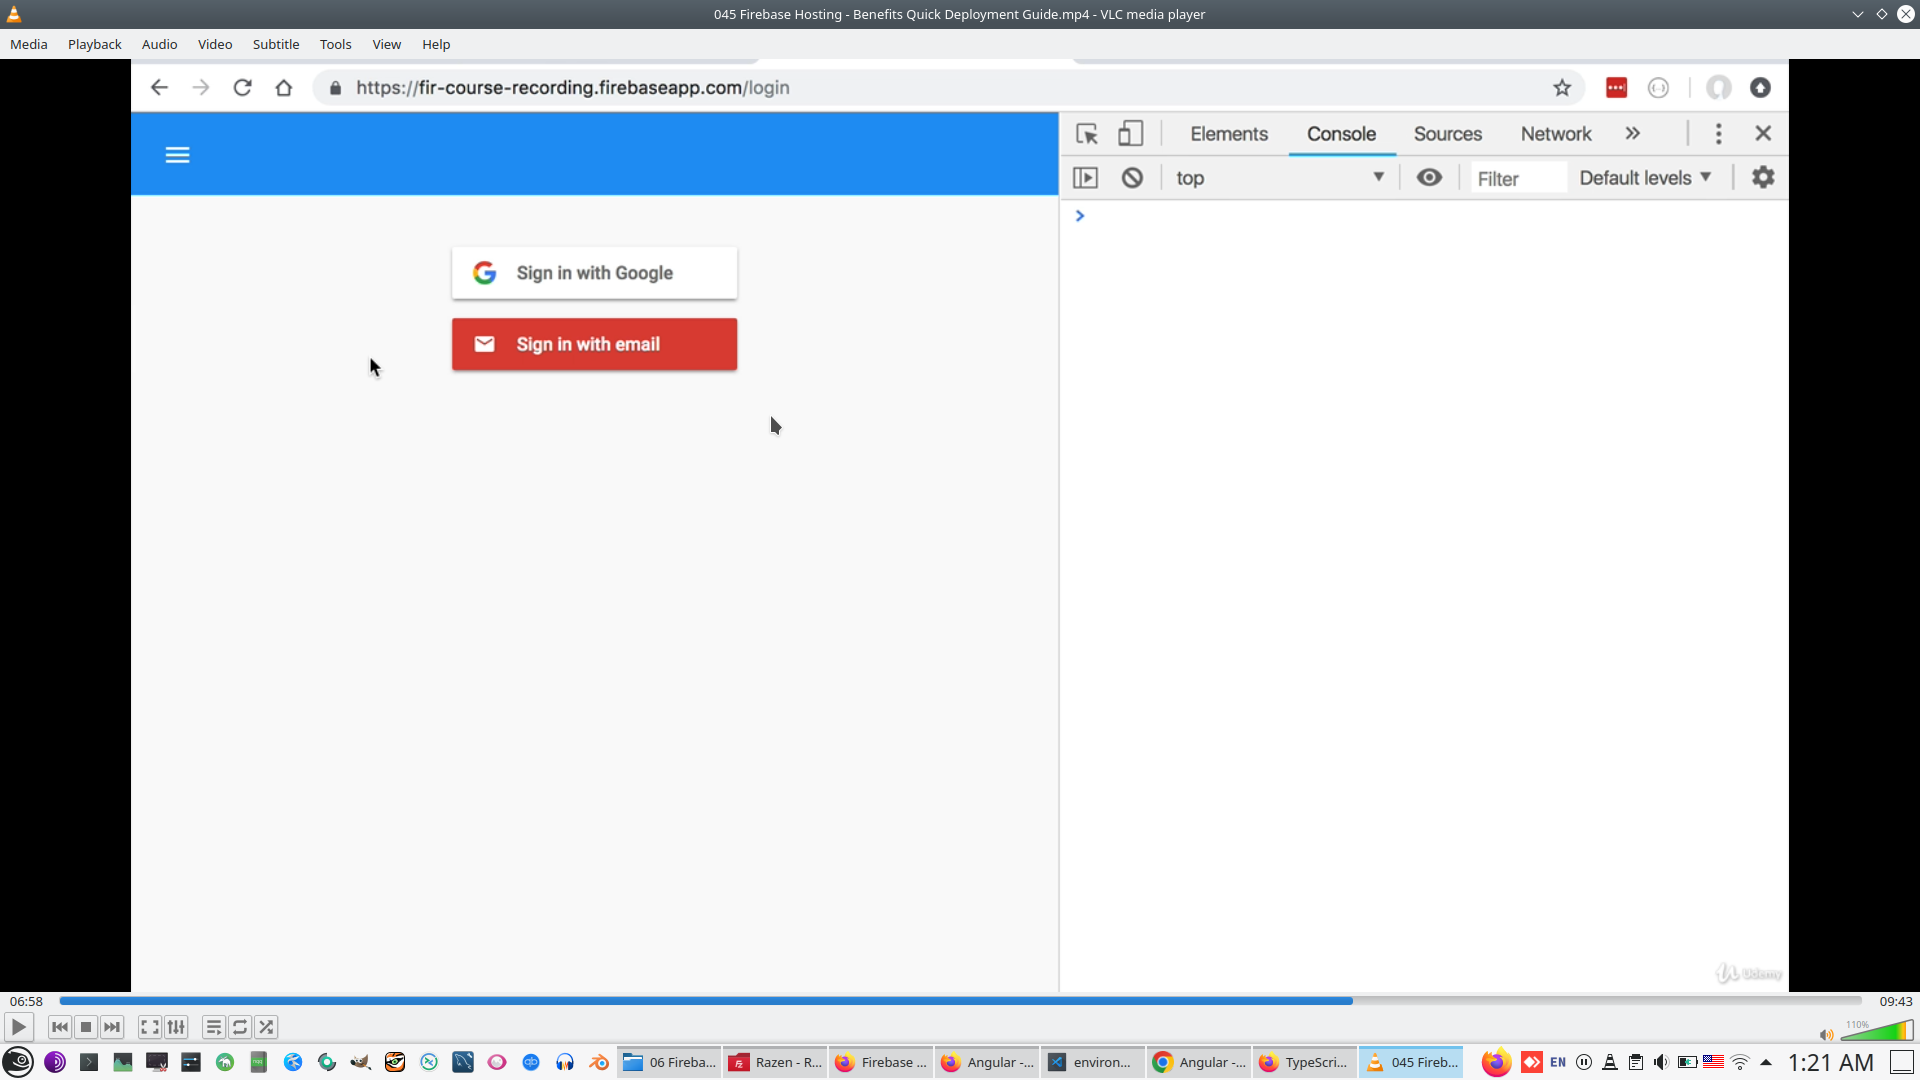Show the playlist view
The width and height of the screenshot is (1920, 1080).
tap(213, 1027)
